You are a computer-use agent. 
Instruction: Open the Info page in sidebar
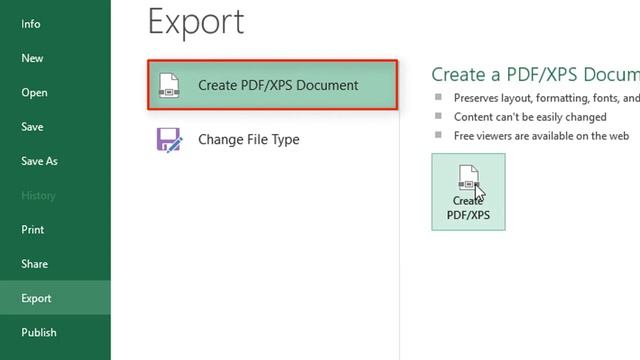(55, 24)
